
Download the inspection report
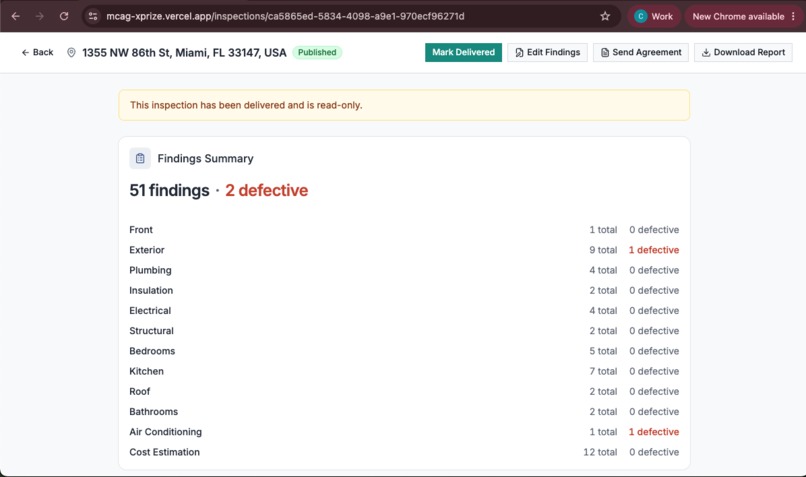tap(743, 52)
